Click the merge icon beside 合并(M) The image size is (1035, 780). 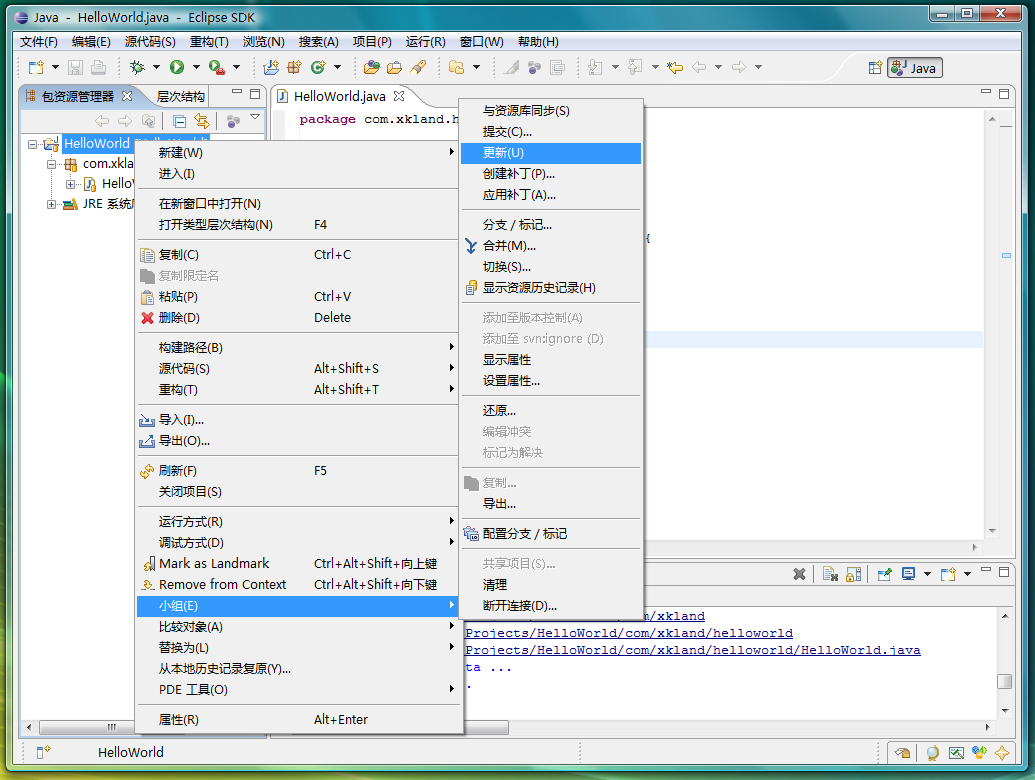[471, 246]
